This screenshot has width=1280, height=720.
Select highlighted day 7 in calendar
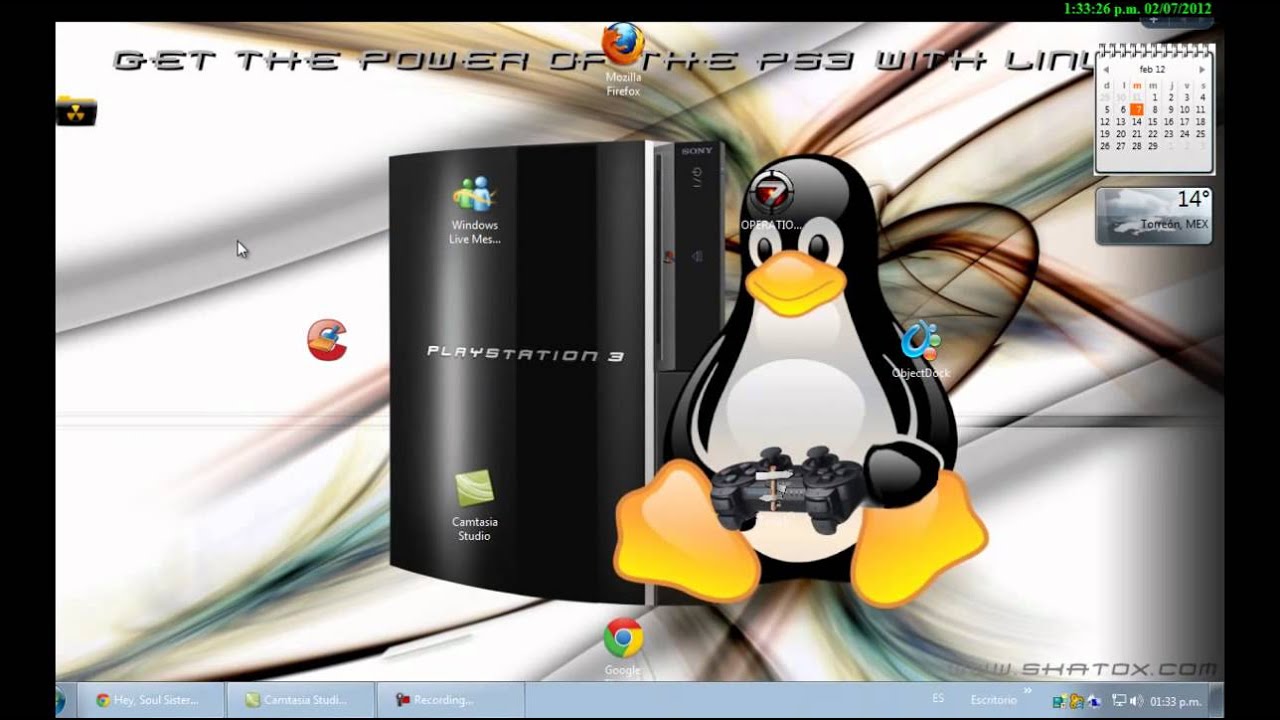click(x=1136, y=110)
